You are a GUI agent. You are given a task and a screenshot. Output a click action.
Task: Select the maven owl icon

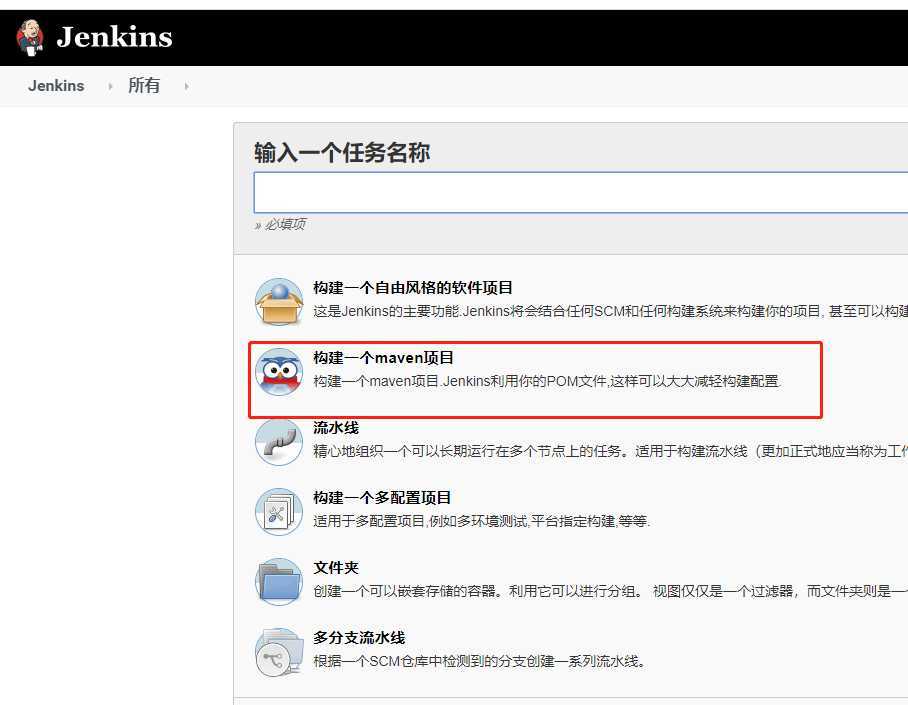point(279,372)
